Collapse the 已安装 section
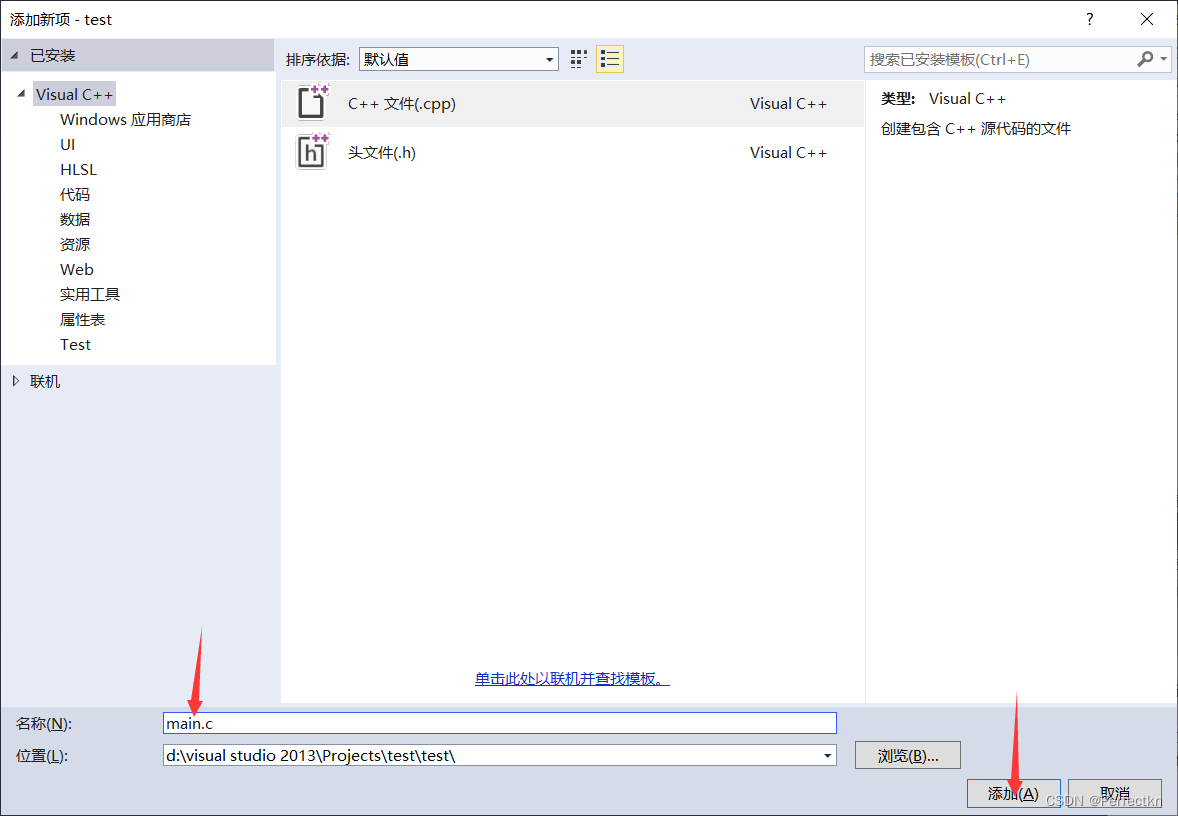 pos(14,55)
